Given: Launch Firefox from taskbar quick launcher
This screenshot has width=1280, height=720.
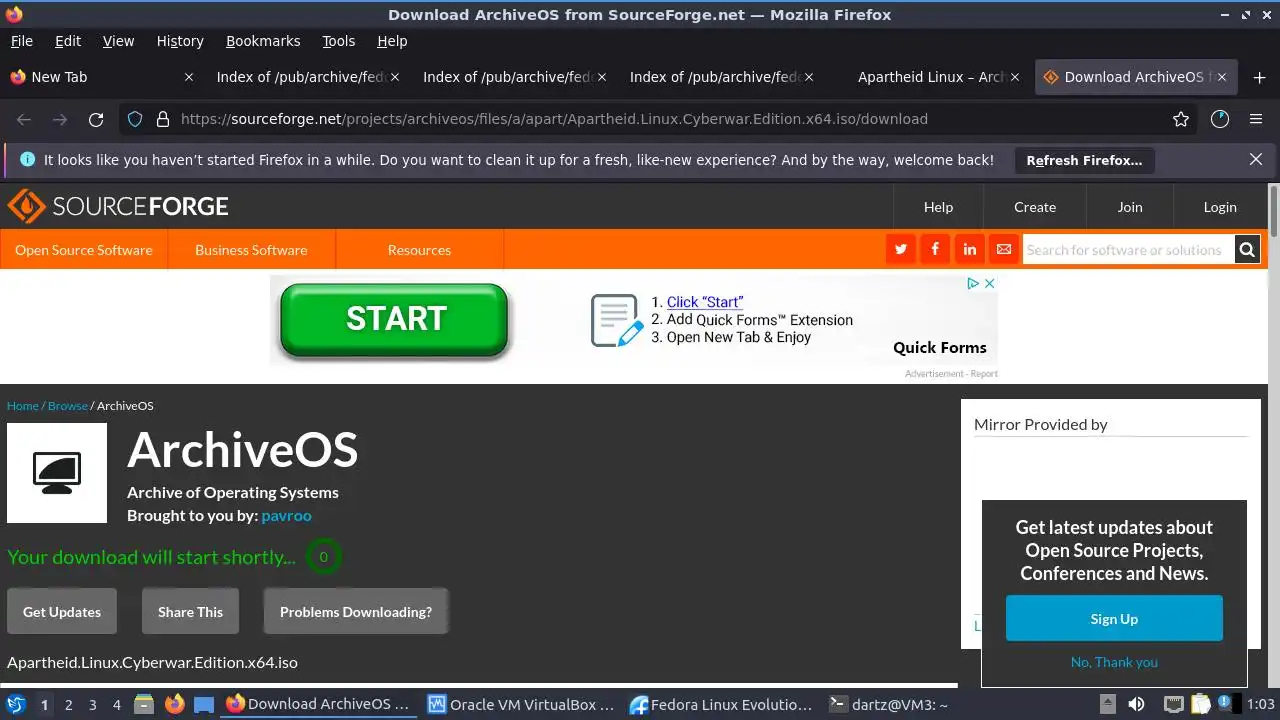Looking at the screenshot, I should click(x=174, y=704).
